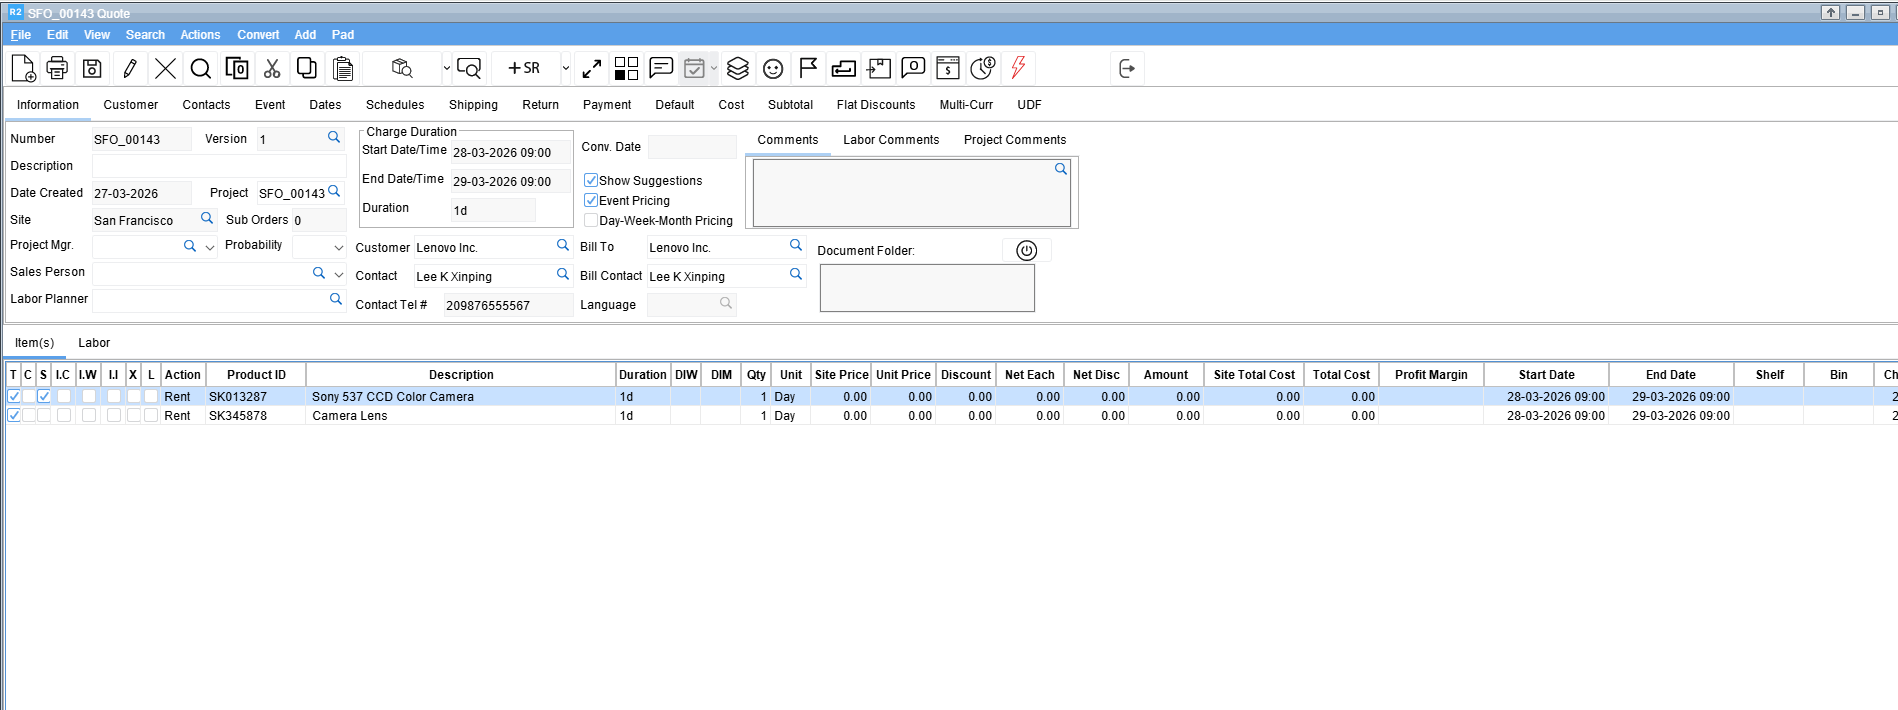Open the Project Mgr. dropdown arrow

point(210,247)
